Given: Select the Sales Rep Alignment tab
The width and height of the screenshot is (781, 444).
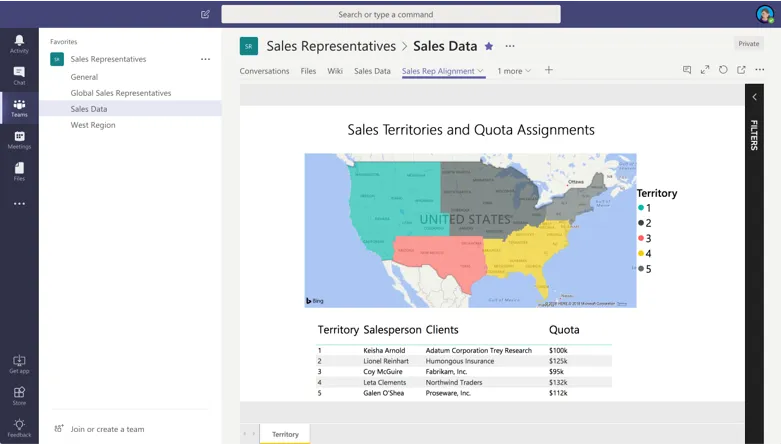Looking at the screenshot, I should [438, 71].
